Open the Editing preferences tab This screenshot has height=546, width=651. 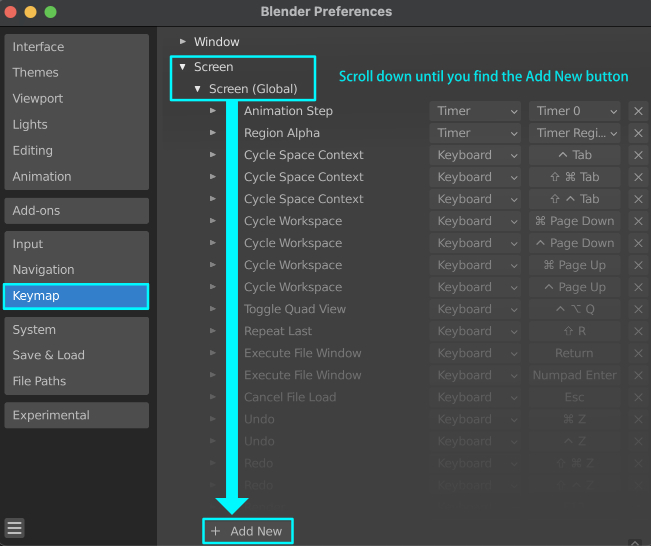[x=76, y=151]
